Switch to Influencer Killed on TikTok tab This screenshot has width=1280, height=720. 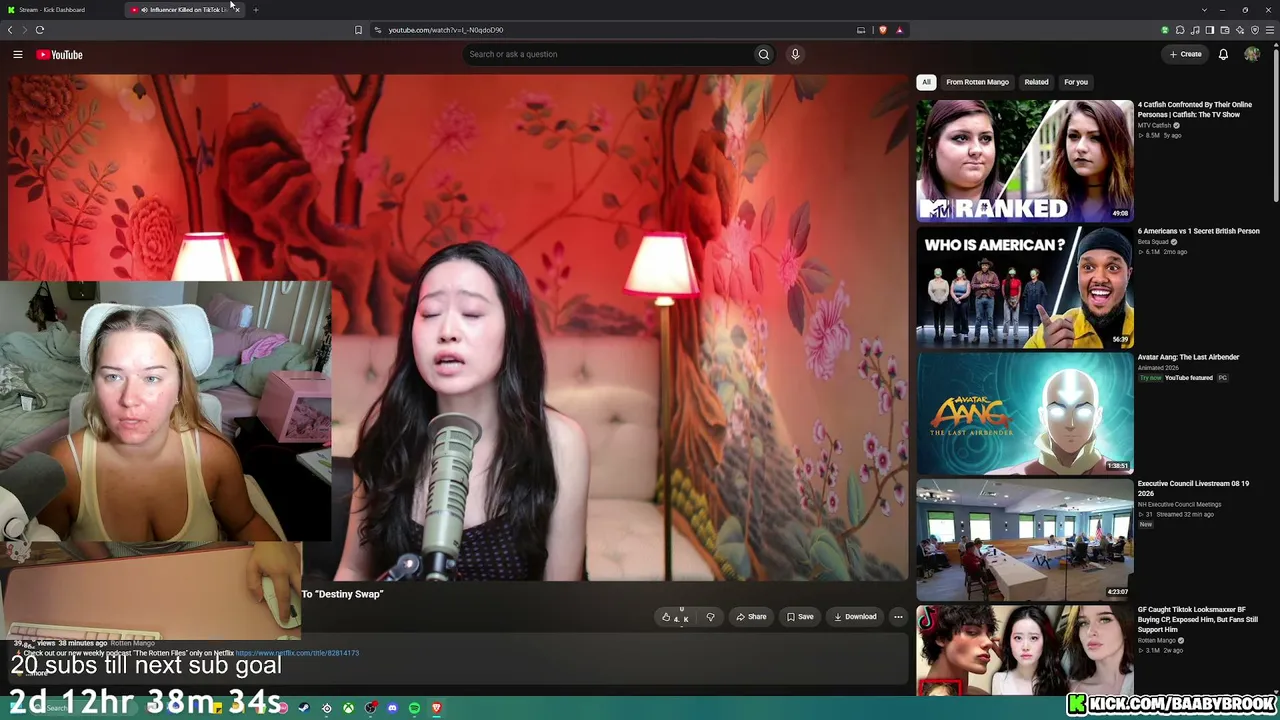[185, 10]
